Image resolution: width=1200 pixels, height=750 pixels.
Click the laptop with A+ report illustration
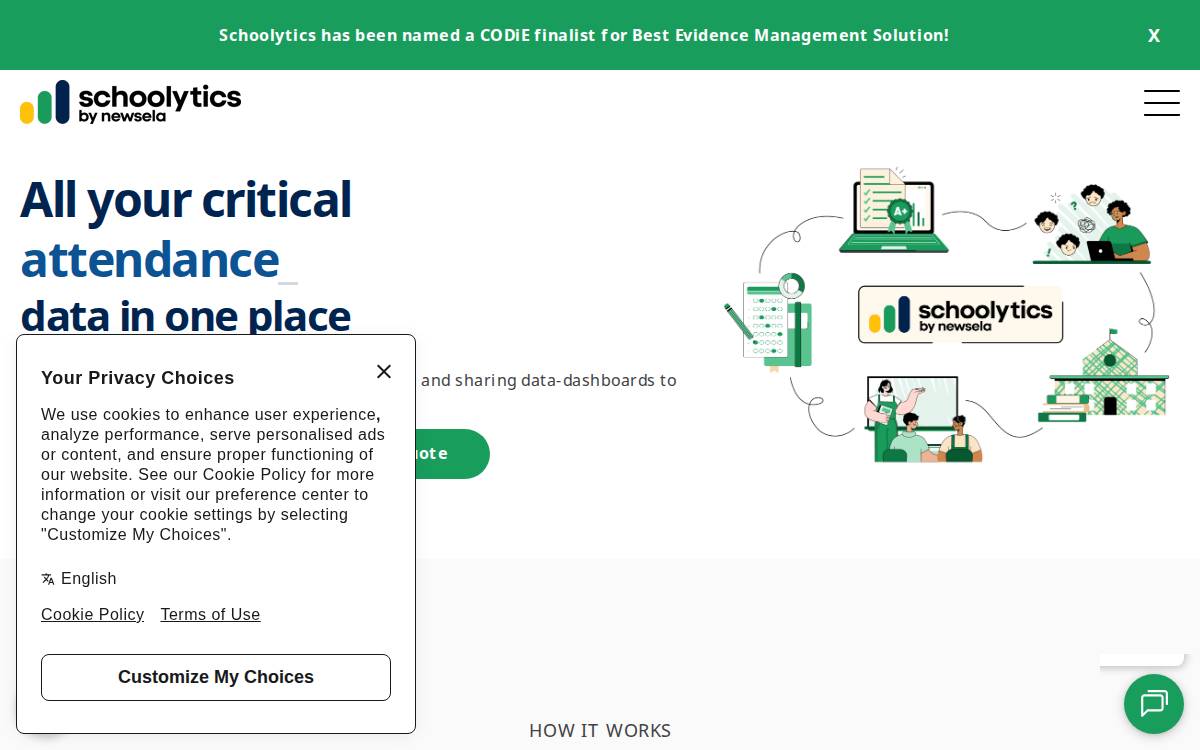tap(893, 210)
